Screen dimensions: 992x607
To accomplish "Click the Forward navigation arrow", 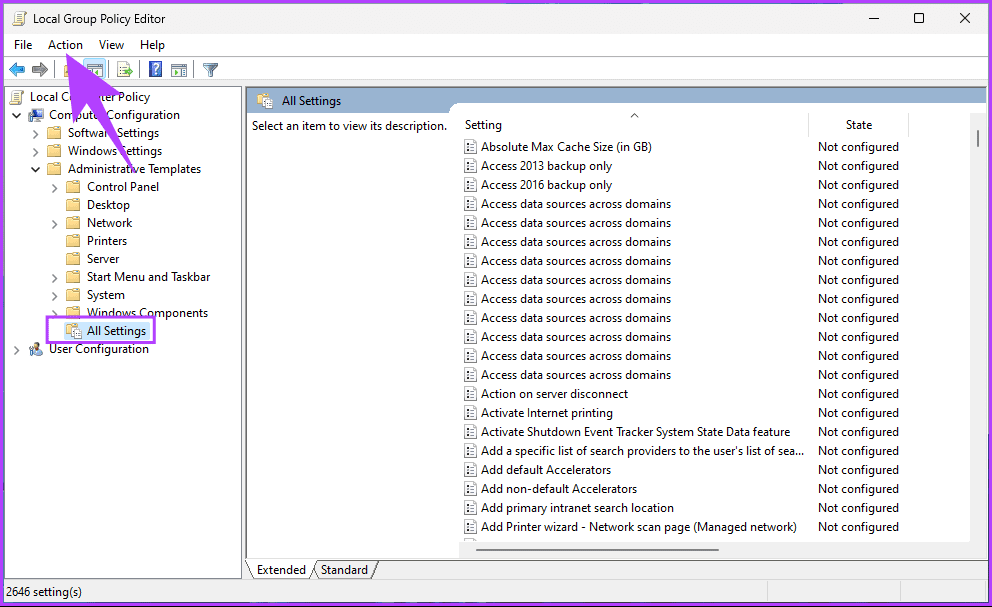I will pyautogui.click(x=38, y=69).
